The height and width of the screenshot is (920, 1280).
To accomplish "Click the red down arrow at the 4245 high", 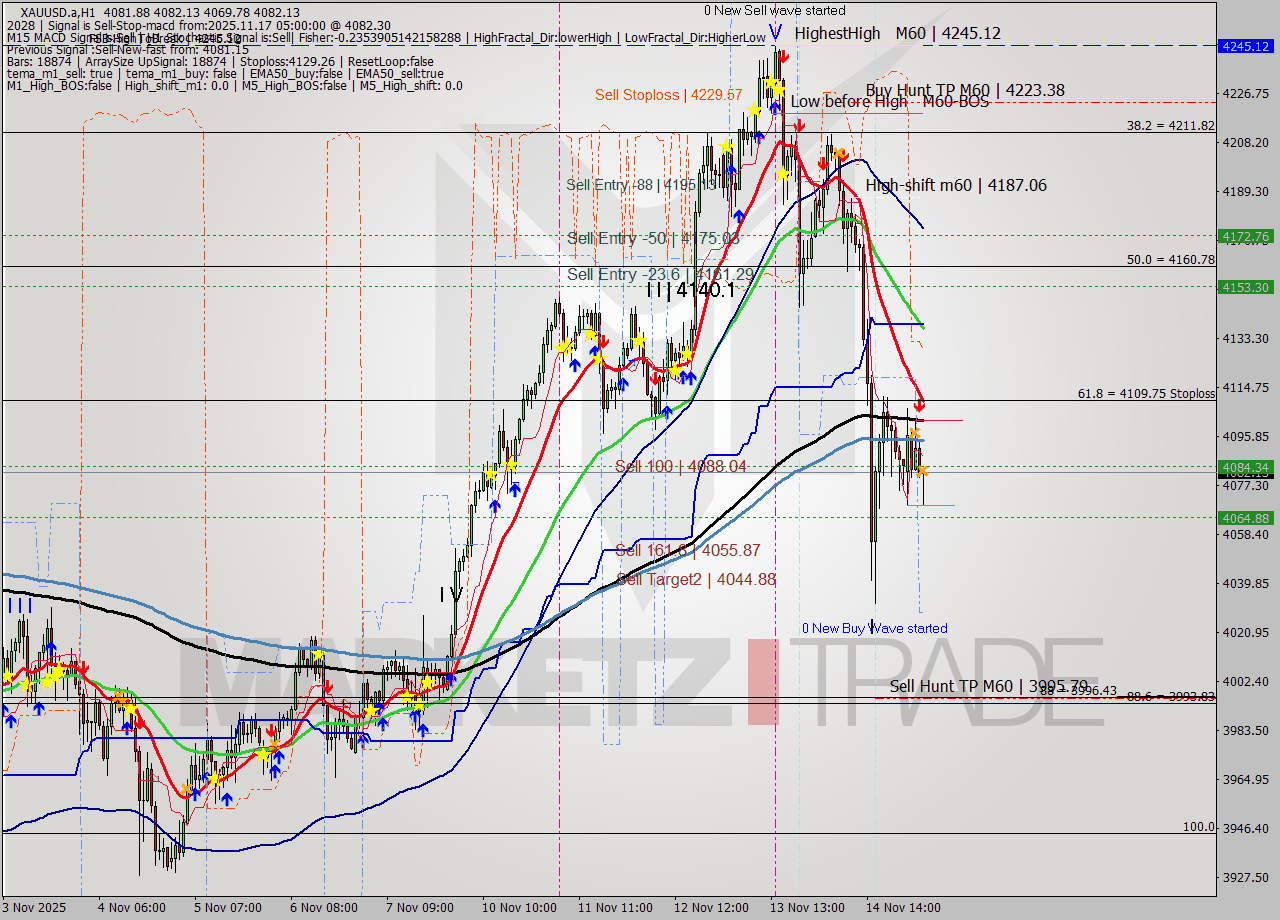I will [784, 57].
